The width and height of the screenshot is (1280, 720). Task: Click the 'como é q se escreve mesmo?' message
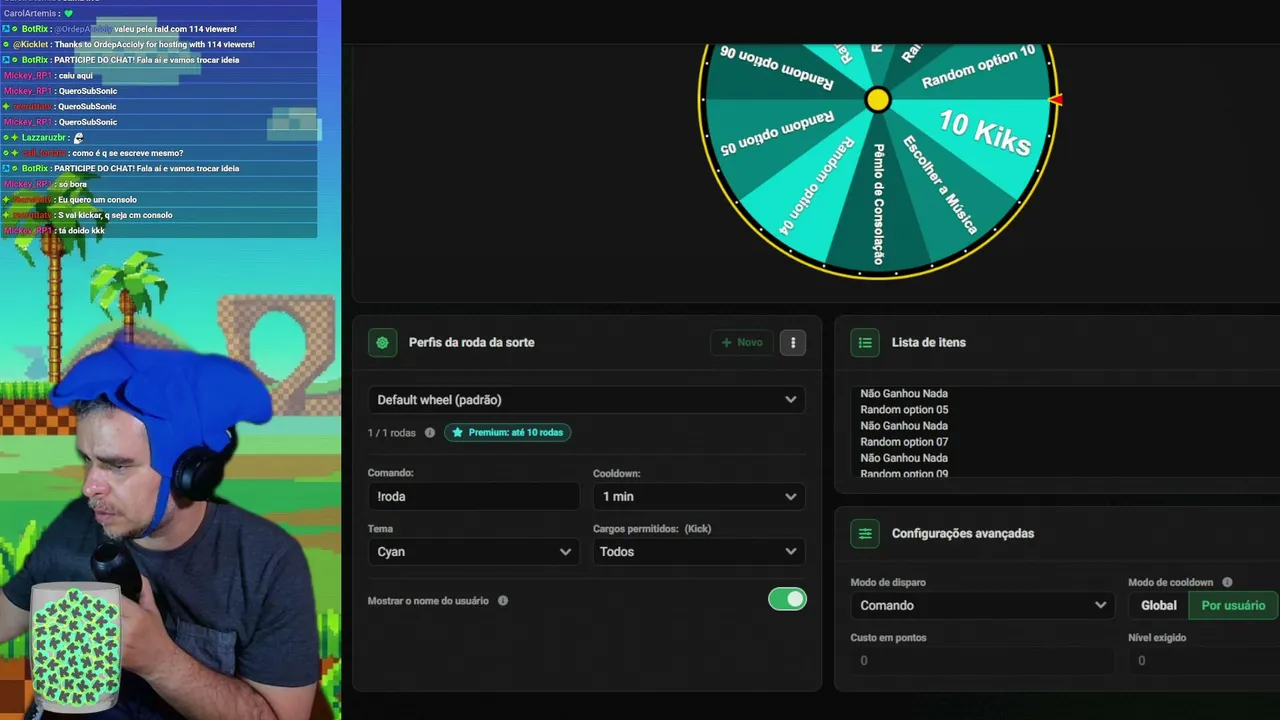(93, 153)
